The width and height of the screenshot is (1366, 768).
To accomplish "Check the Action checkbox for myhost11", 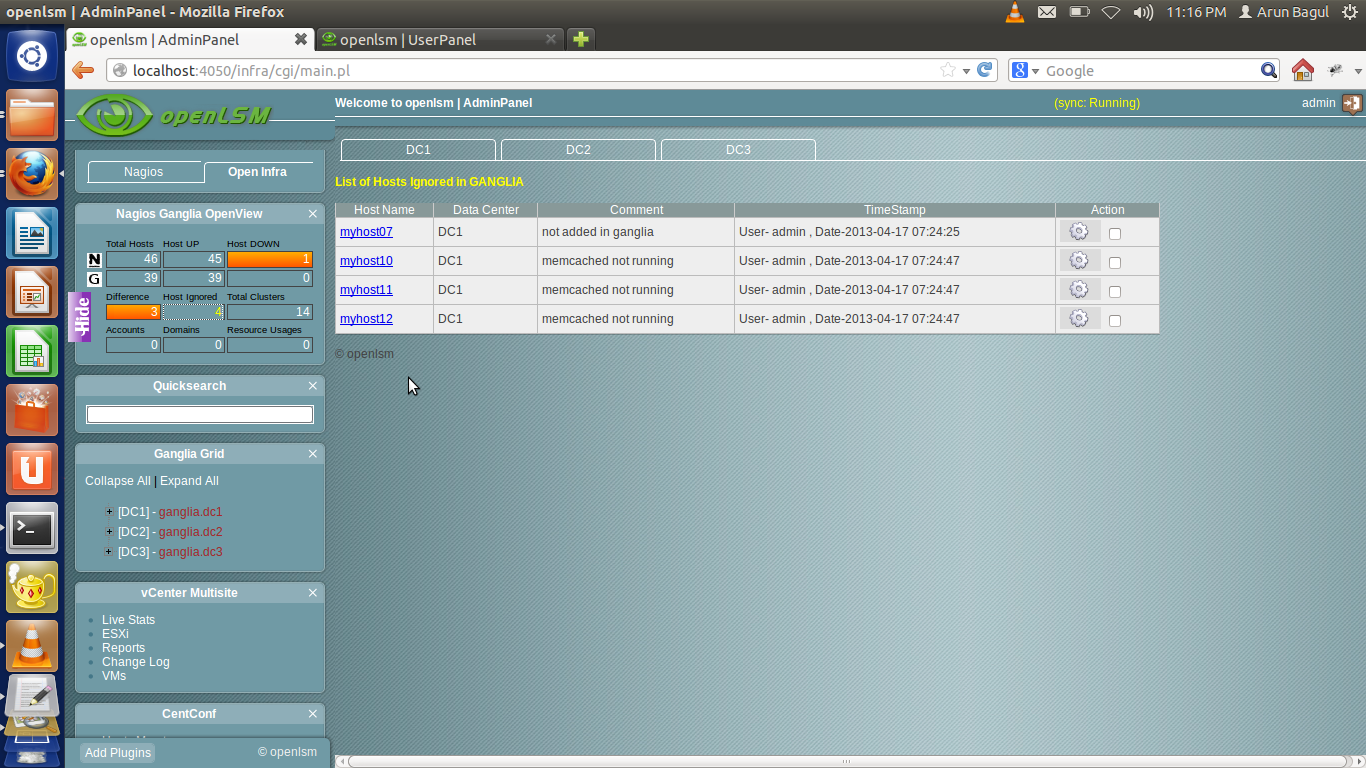I will click(x=1117, y=289).
